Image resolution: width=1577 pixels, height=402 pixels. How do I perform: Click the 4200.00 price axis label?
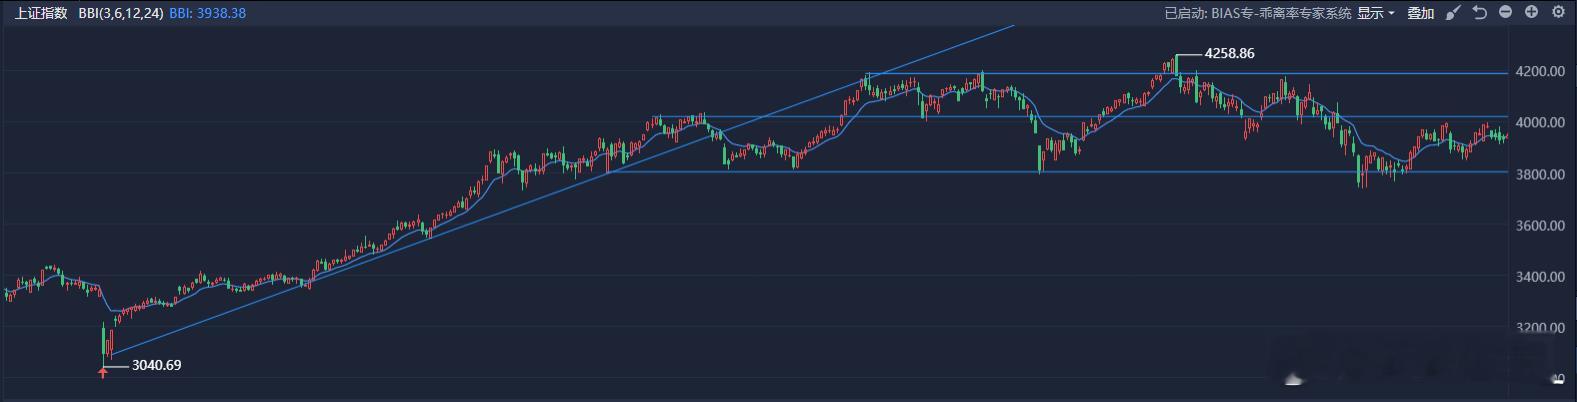pyautogui.click(x=1540, y=72)
